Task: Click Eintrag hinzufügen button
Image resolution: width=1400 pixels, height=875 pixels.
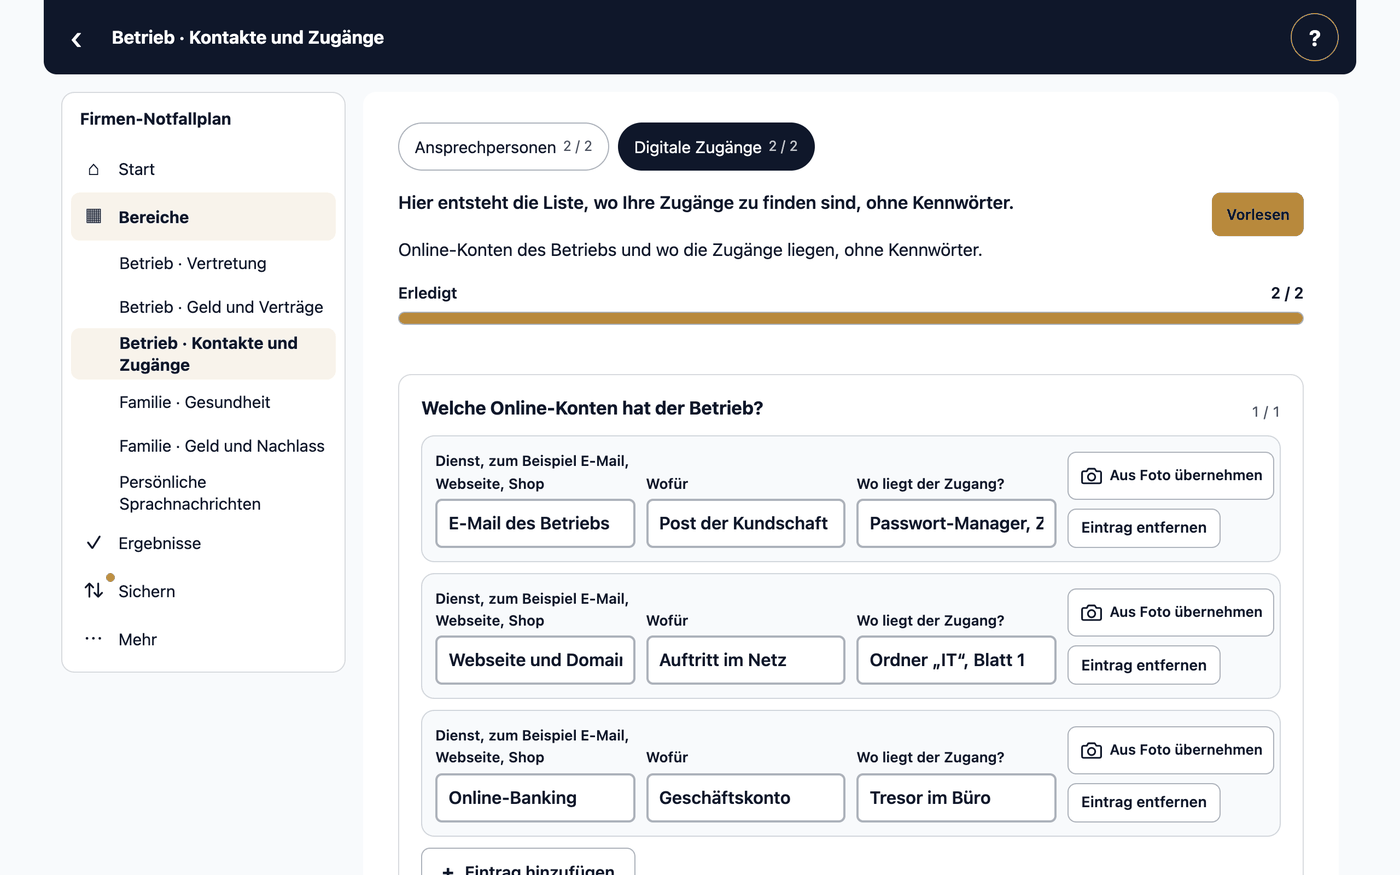Action: [x=528, y=866]
